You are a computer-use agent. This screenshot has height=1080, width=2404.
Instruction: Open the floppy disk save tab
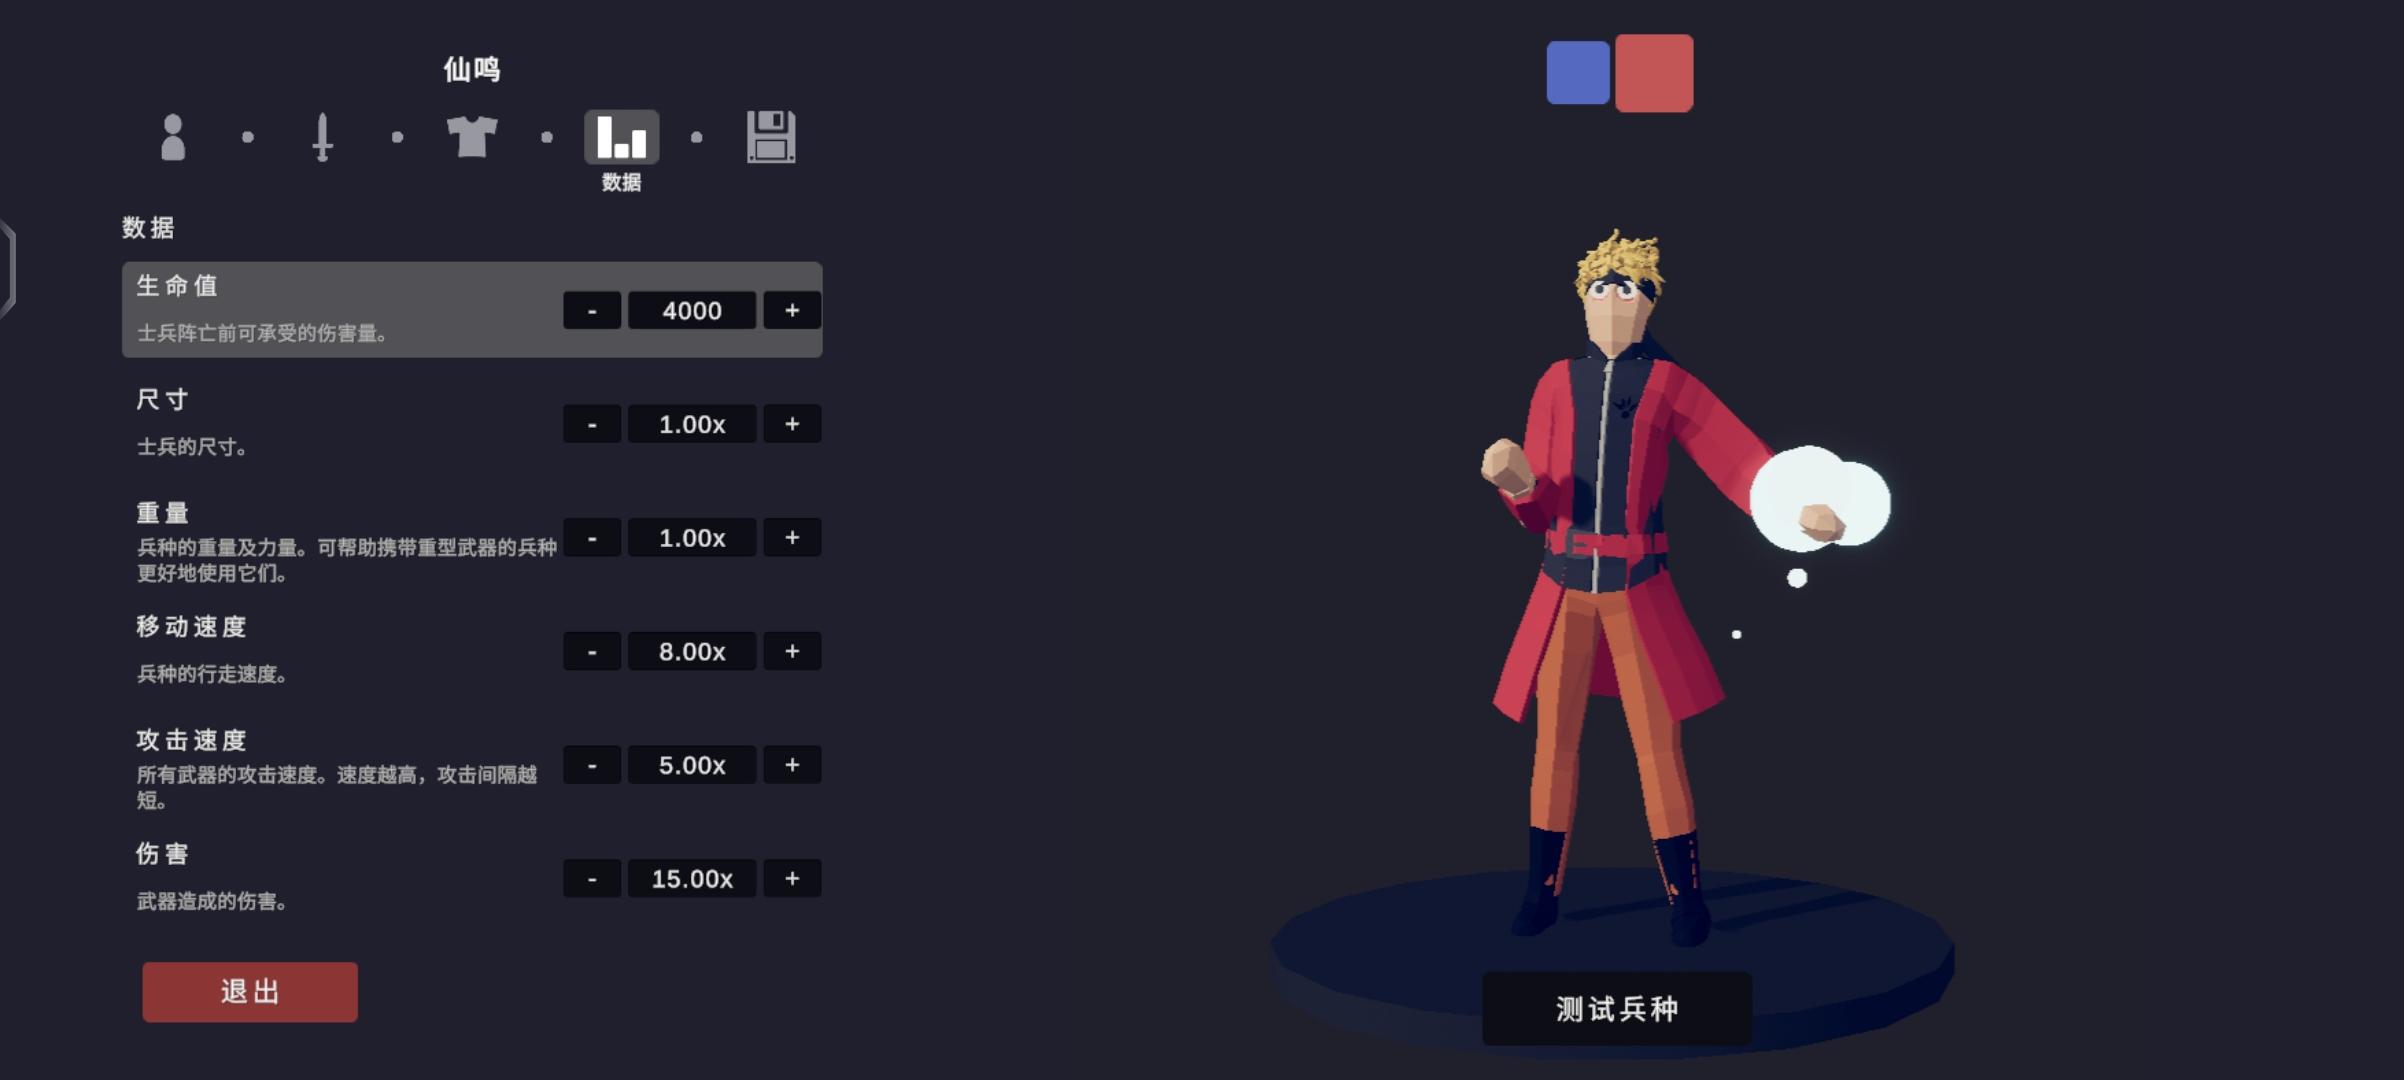(x=771, y=137)
